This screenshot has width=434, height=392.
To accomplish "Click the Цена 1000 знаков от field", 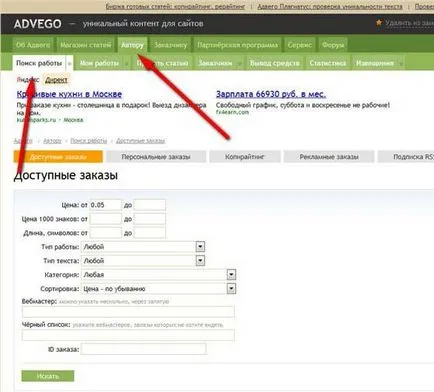I will 105,219.
